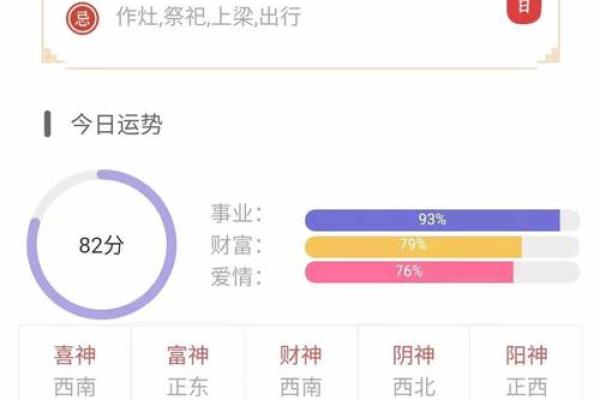Viewport: 600px width, 400px height.
Task: Tap the red 日 badge icon
Action: (524, 9)
